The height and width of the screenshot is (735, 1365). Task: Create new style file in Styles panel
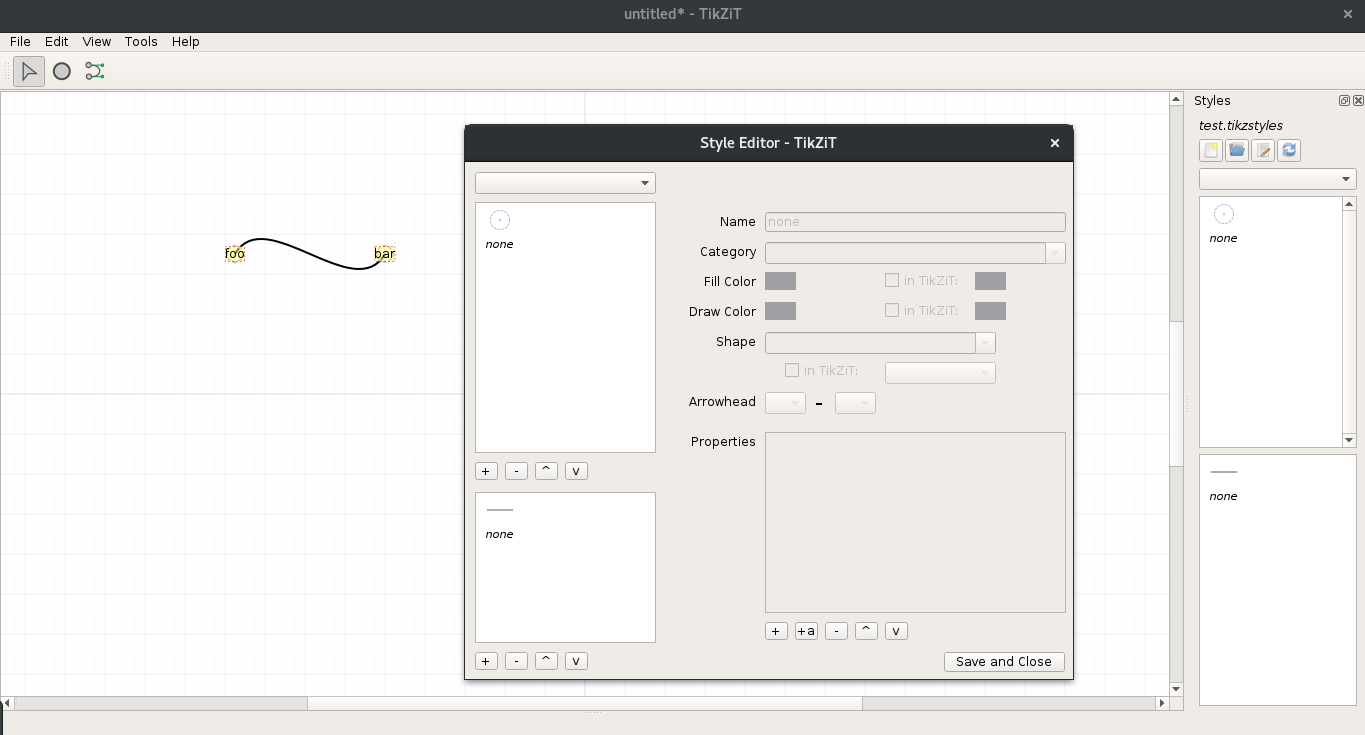click(x=1211, y=150)
